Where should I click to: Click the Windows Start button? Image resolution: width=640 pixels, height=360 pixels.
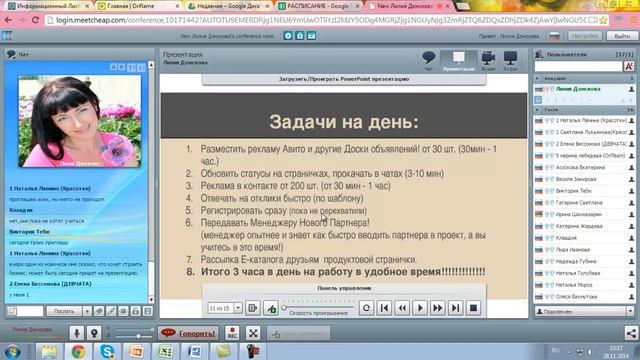pos(12,351)
